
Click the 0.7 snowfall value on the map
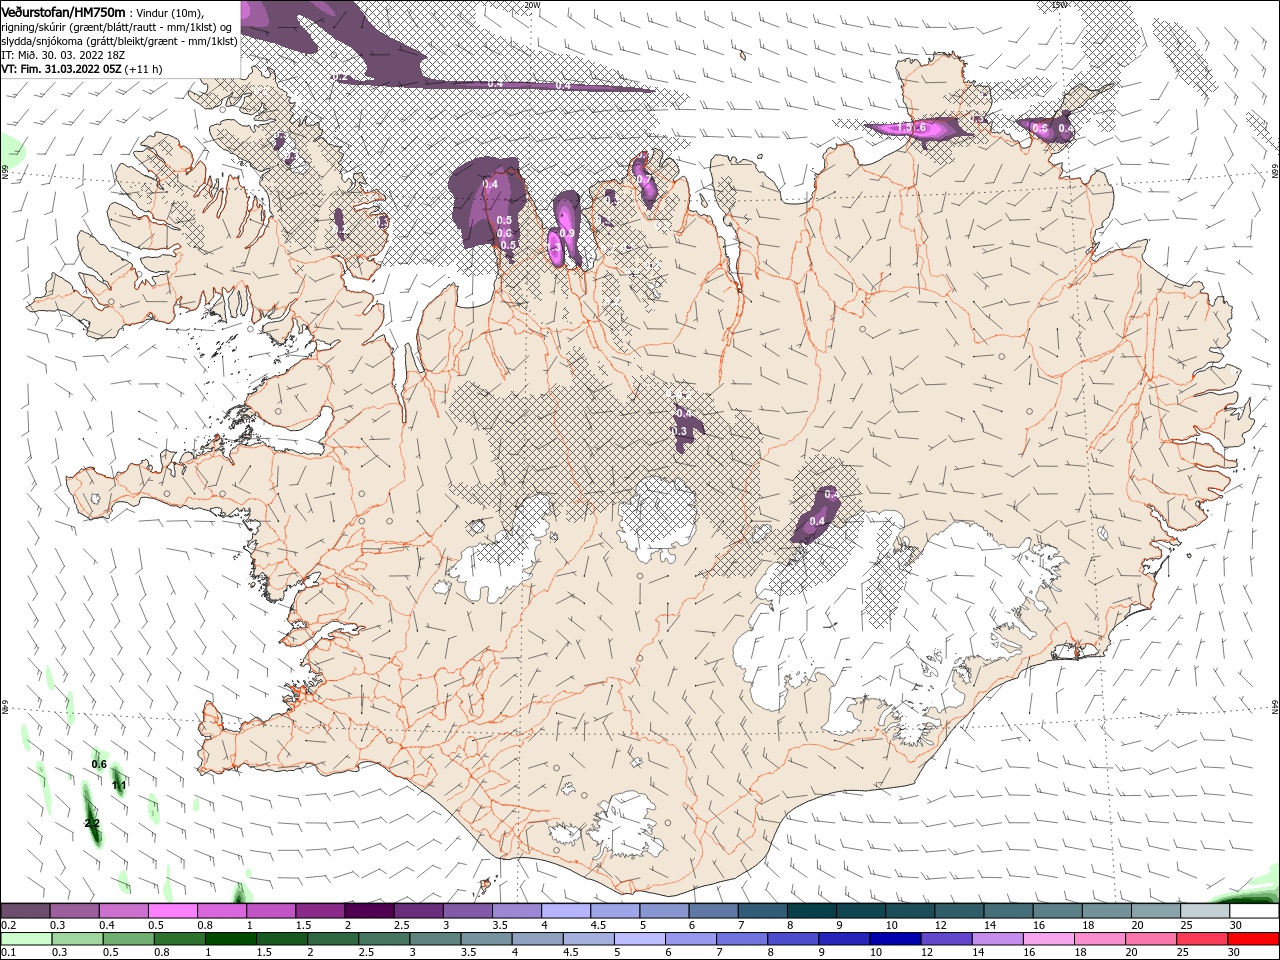point(644,180)
